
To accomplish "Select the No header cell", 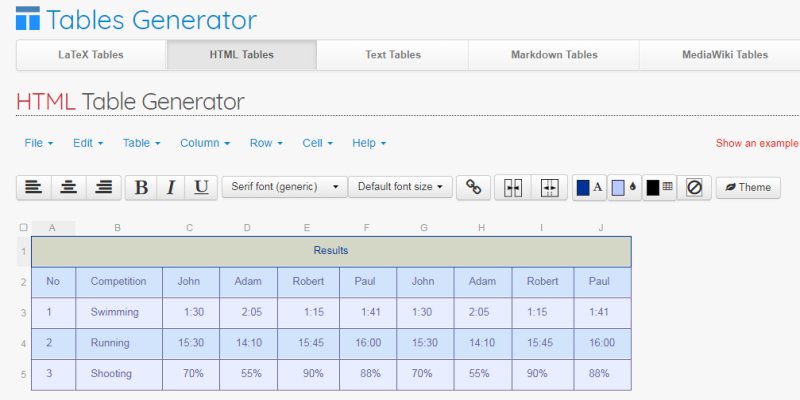I will [x=54, y=282].
